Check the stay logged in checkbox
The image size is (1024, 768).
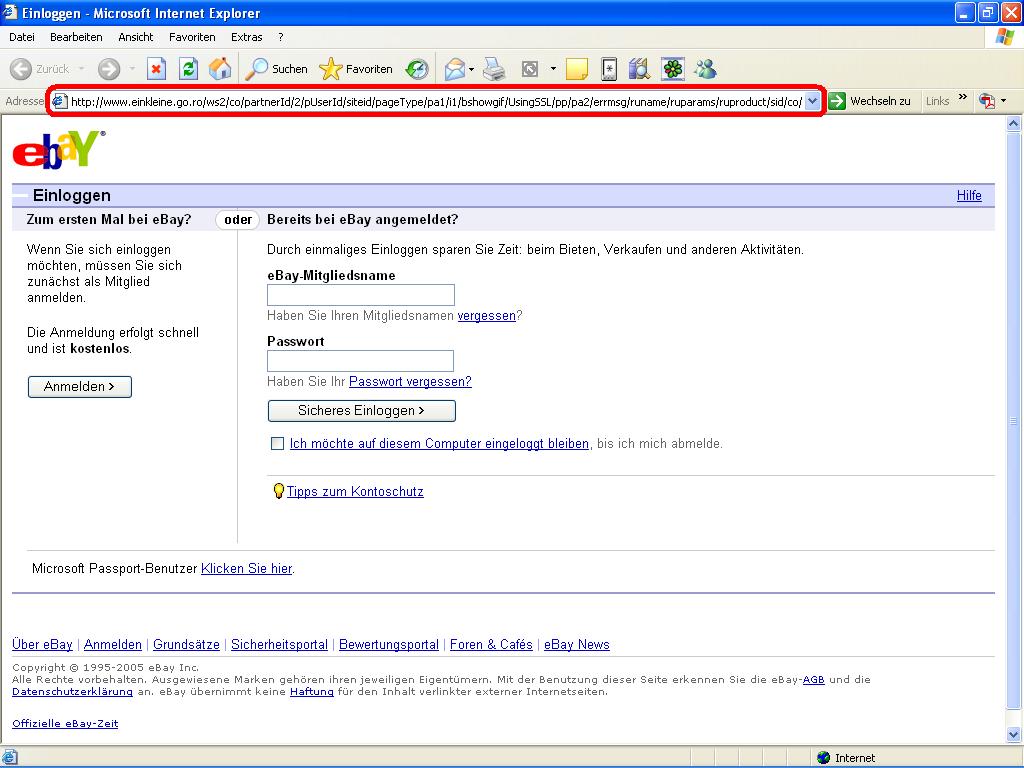tap(278, 443)
